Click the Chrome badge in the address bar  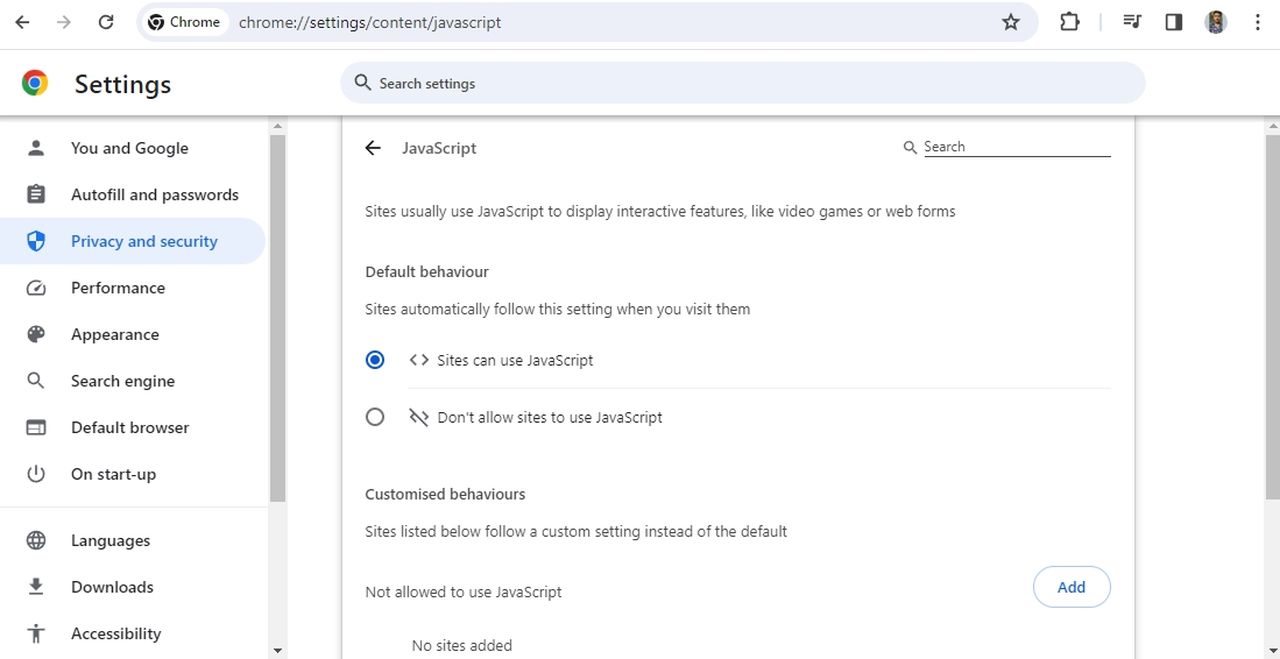[x=183, y=21]
